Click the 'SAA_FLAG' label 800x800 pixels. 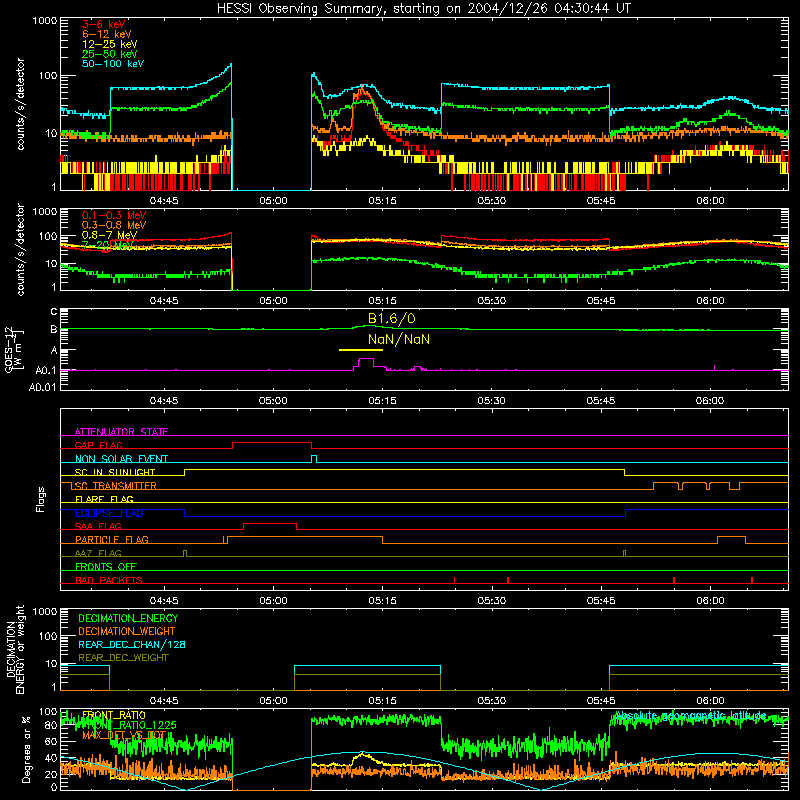tap(98, 526)
